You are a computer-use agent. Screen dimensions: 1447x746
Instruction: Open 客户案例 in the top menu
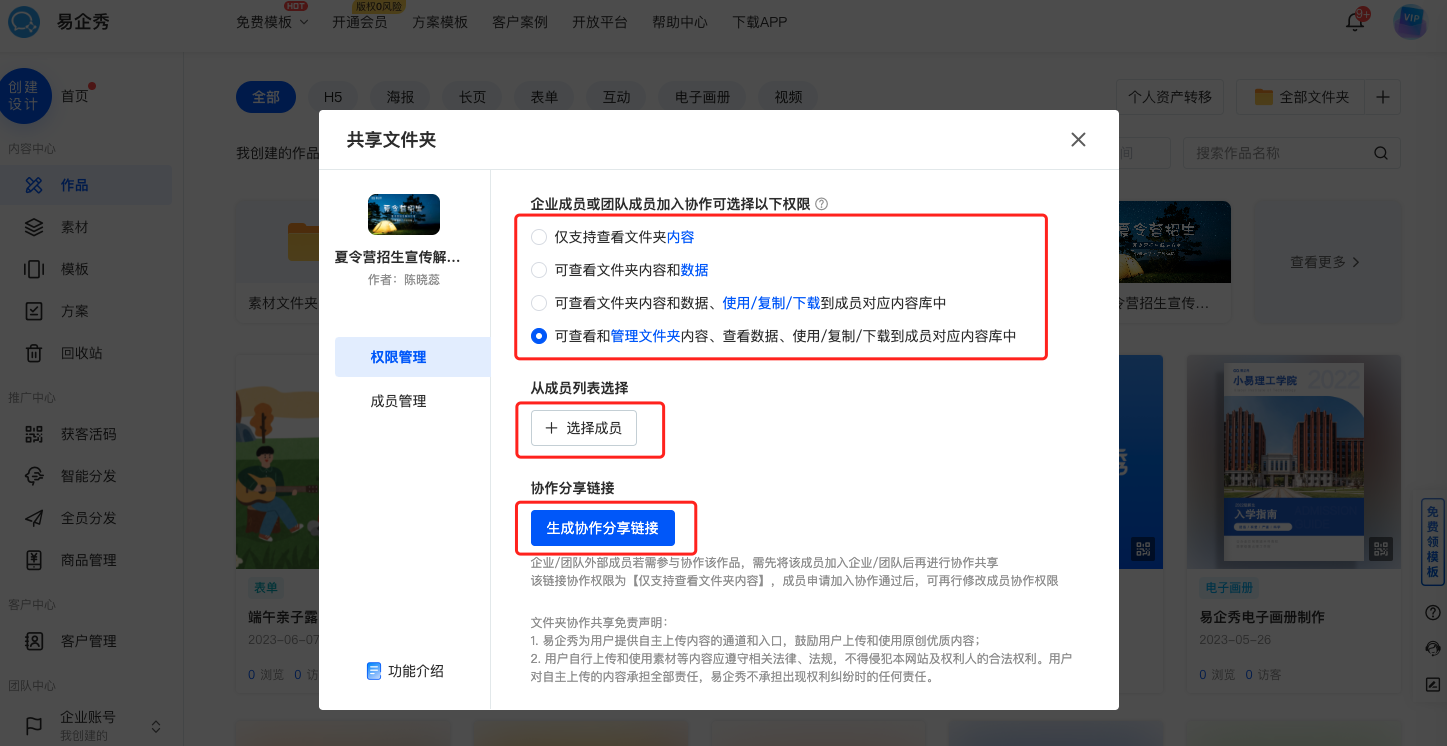(520, 22)
